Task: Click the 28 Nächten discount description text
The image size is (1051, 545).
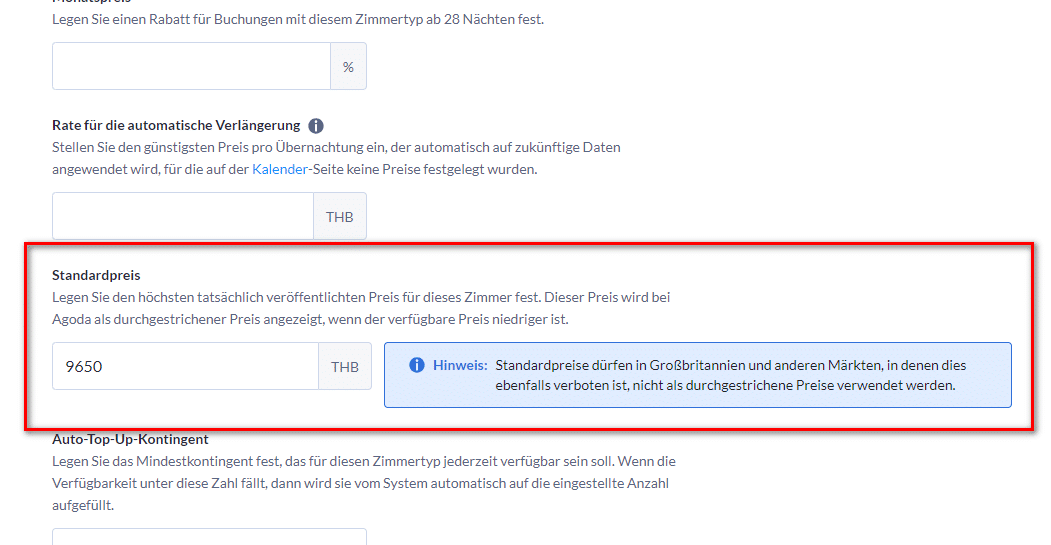Action: 298,19
